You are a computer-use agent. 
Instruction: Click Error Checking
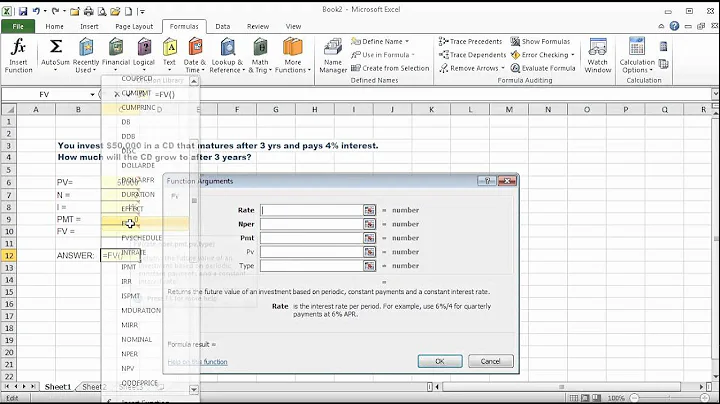(540, 55)
